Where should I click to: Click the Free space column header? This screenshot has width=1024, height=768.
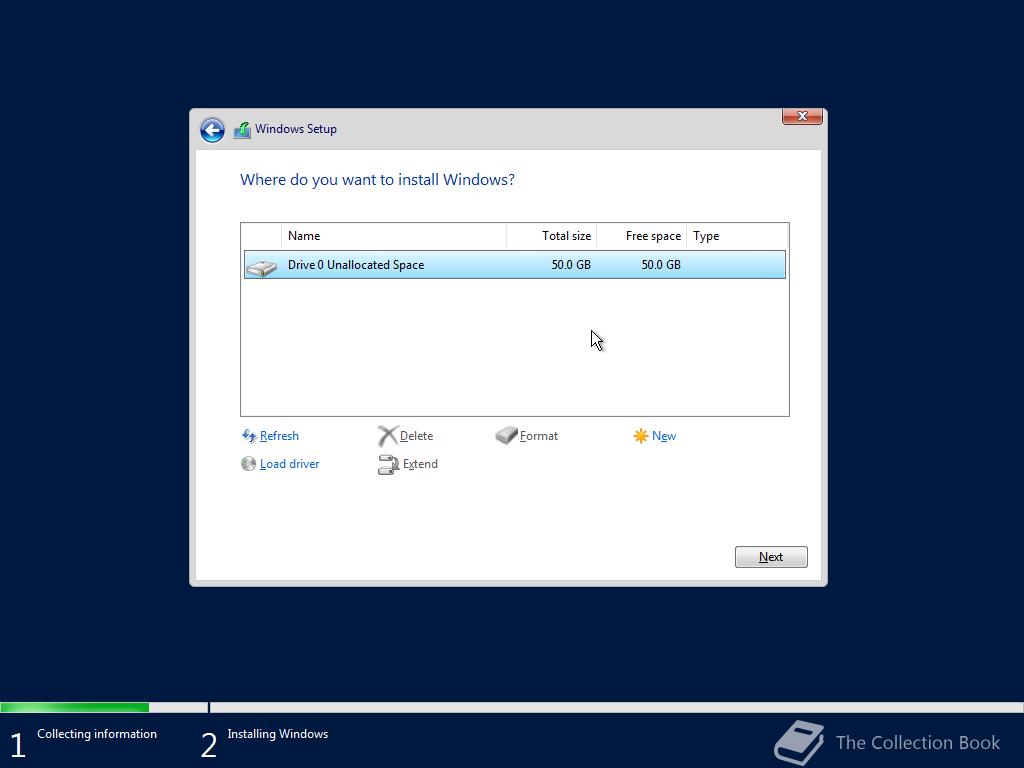(641, 236)
